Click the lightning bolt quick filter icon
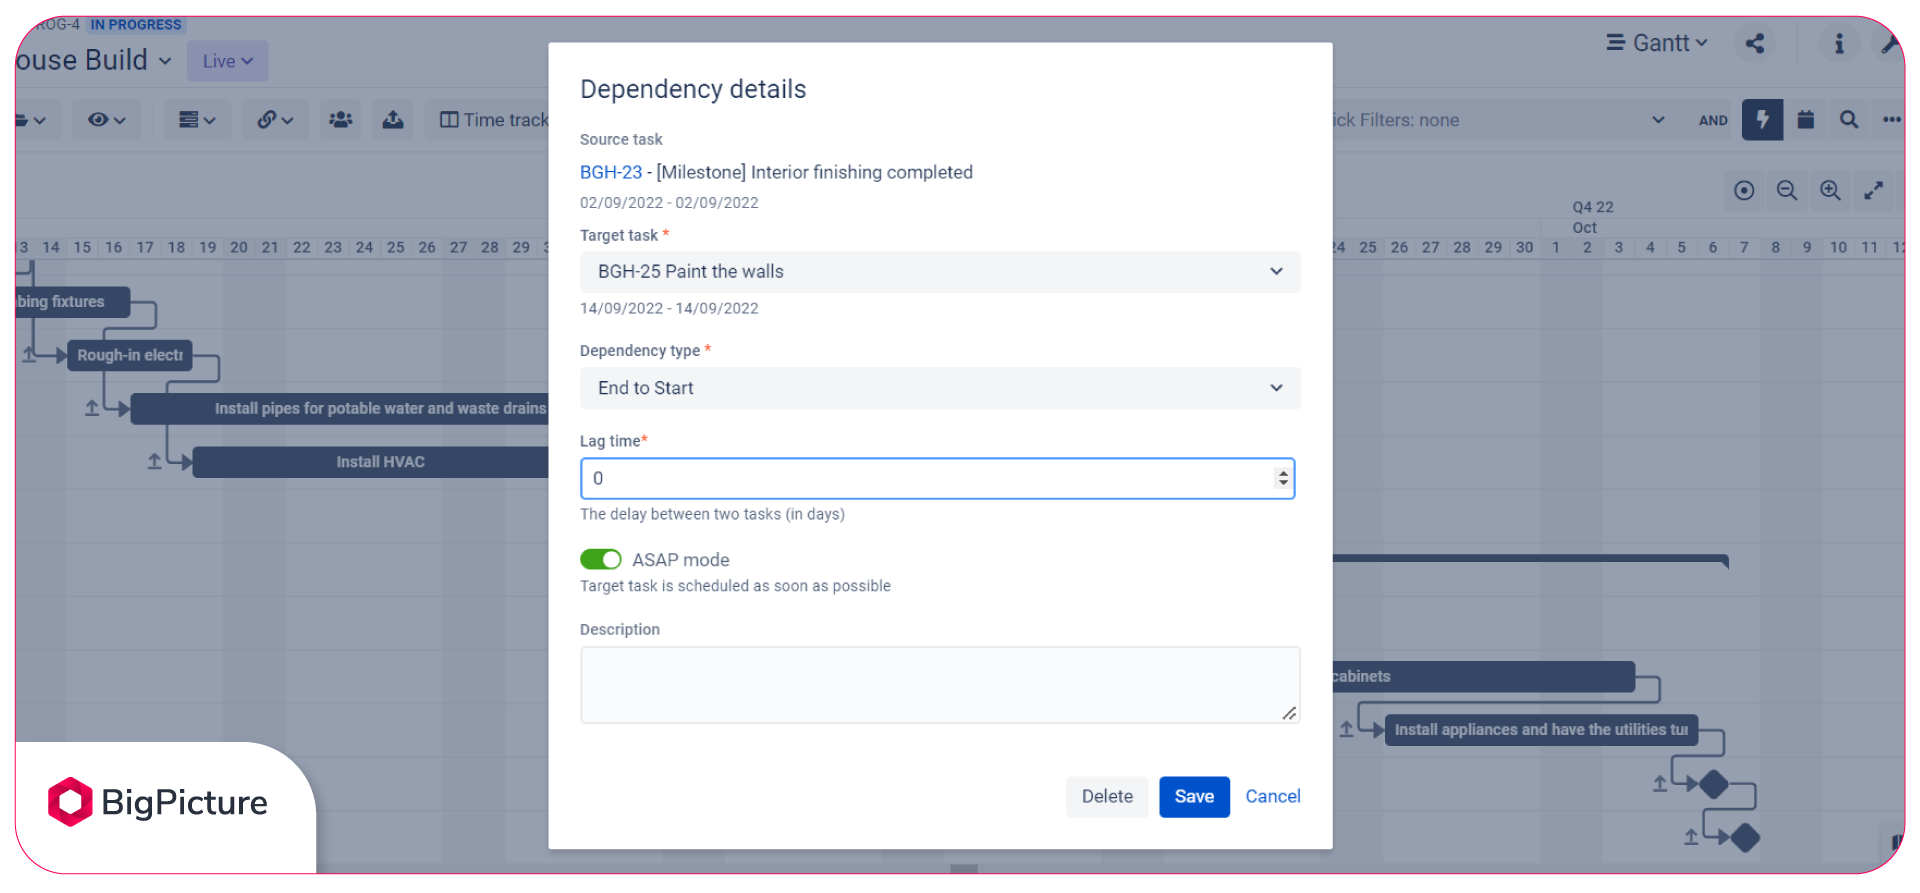Screen dimensions: 1920x893 [1763, 120]
